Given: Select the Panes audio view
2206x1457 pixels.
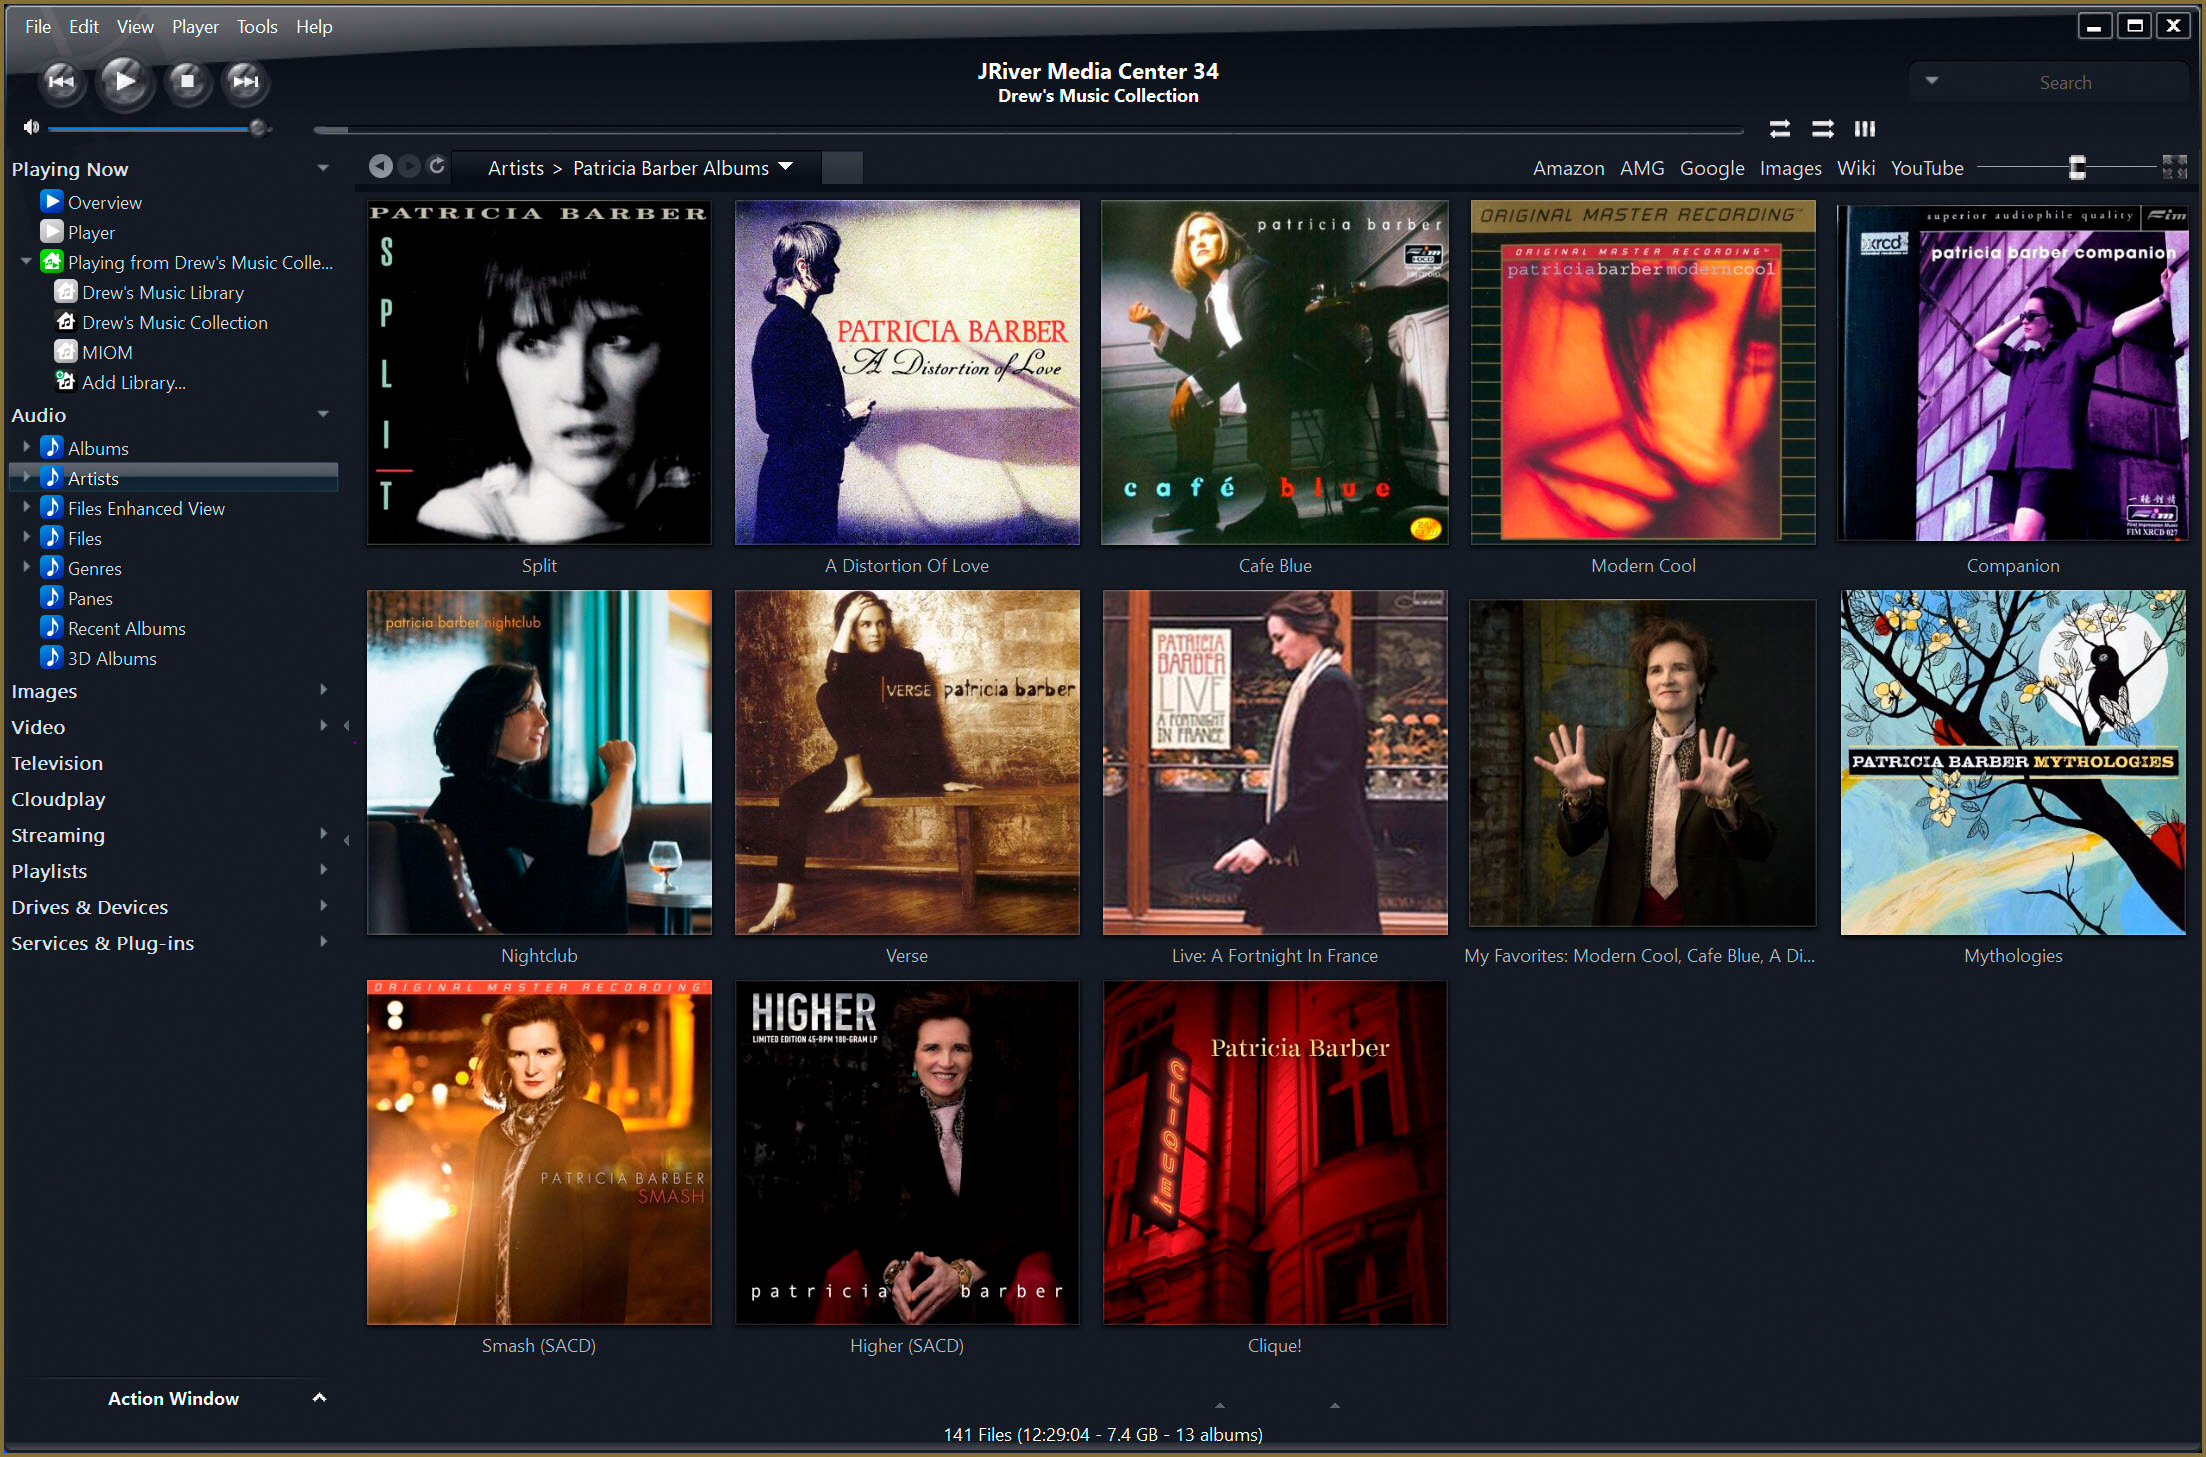Looking at the screenshot, I should pos(90,598).
